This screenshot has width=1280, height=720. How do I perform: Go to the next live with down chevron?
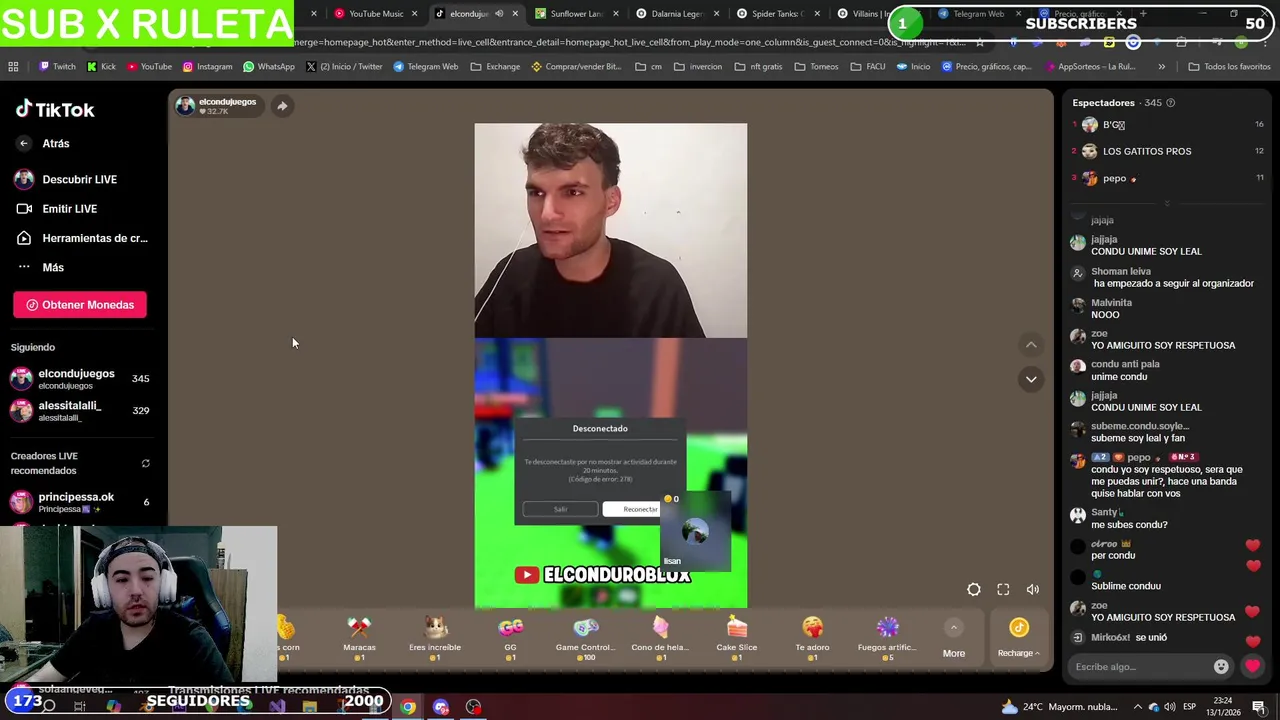(x=1031, y=379)
